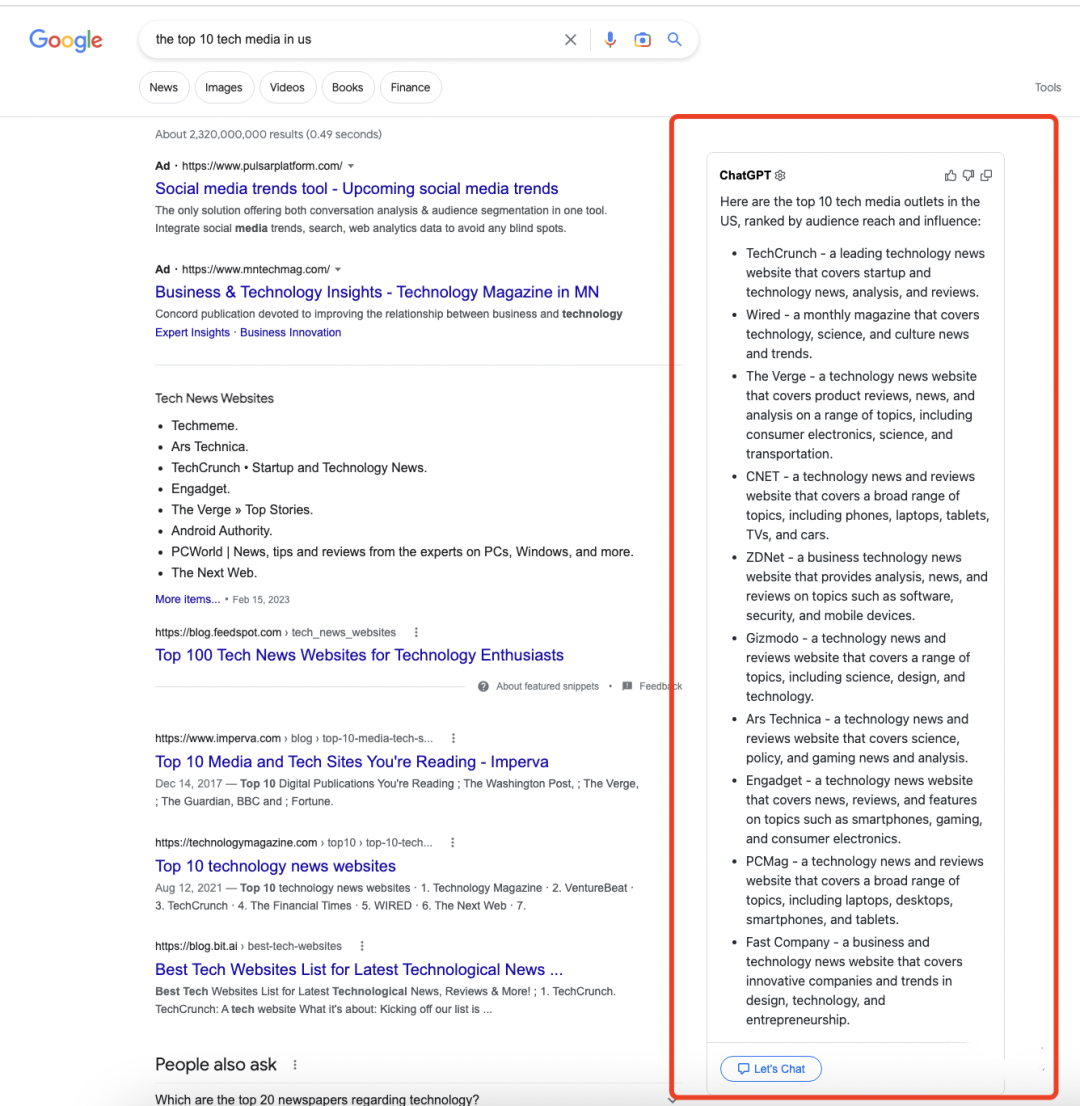1080x1106 pixels.
Task: Click the Let's Chat button
Action: tap(771, 1069)
